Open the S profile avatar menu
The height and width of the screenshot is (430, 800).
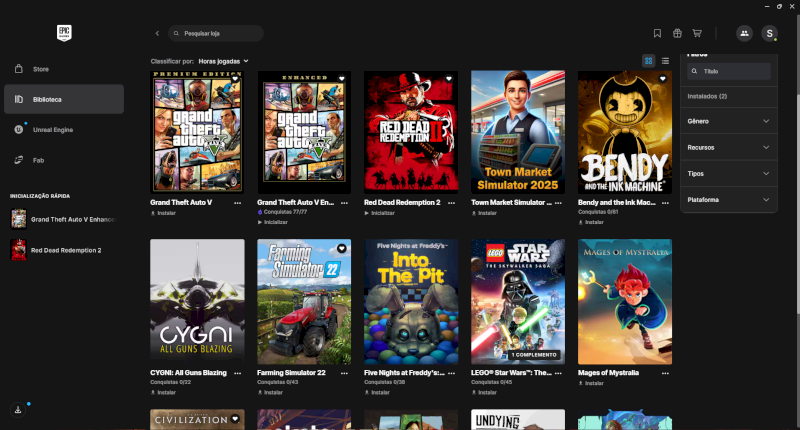click(x=769, y=33)
